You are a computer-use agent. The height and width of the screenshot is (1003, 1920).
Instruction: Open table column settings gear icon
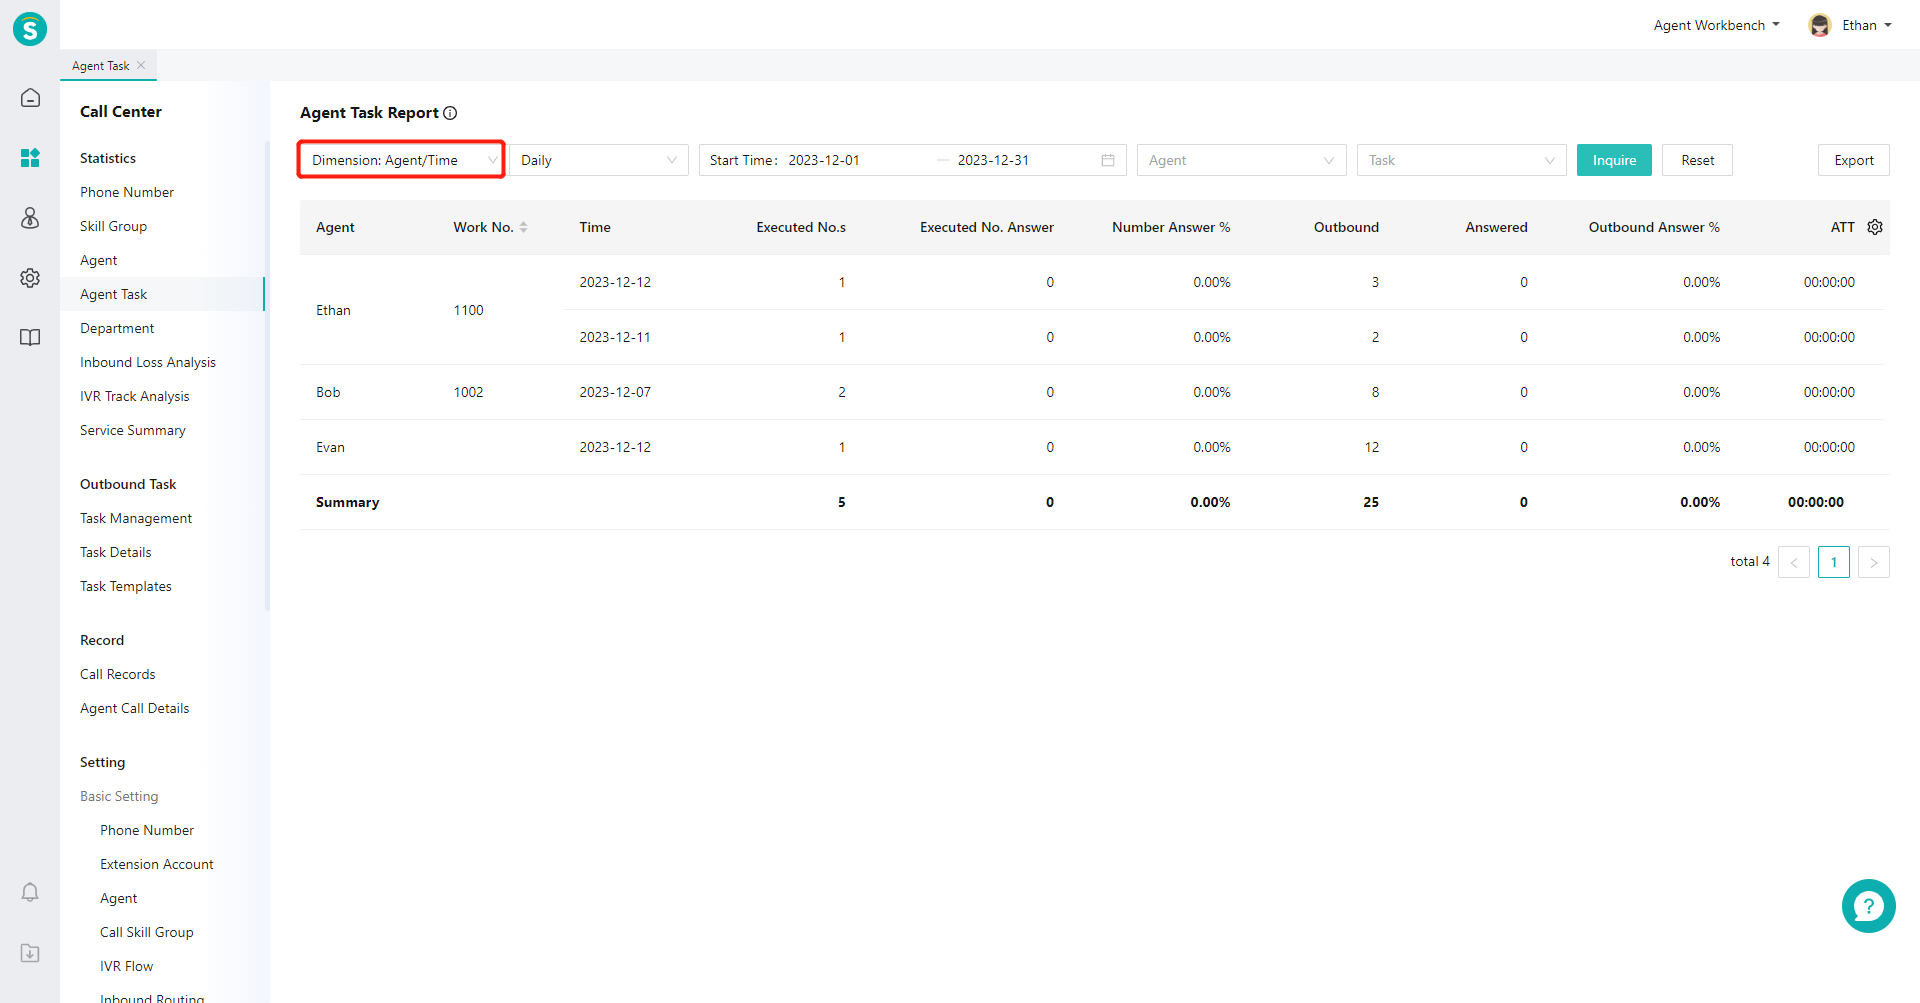pos(1875,227)
